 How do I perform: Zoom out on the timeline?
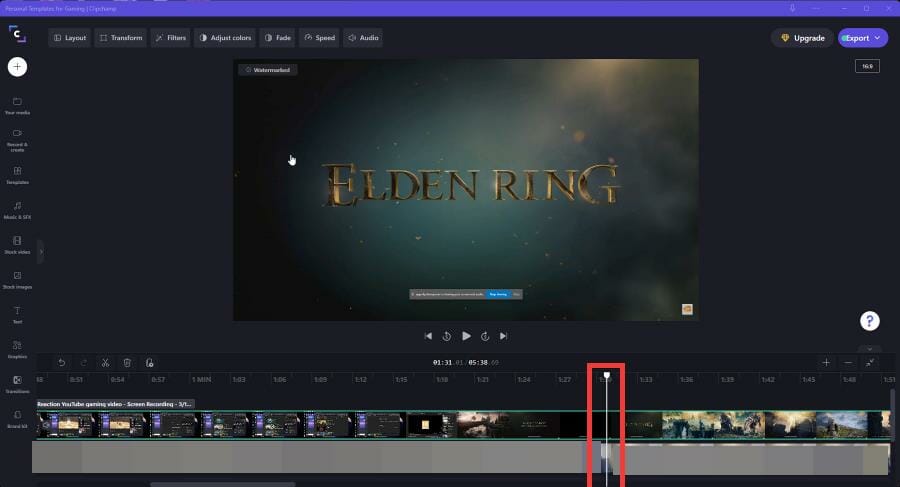point(848,362)
